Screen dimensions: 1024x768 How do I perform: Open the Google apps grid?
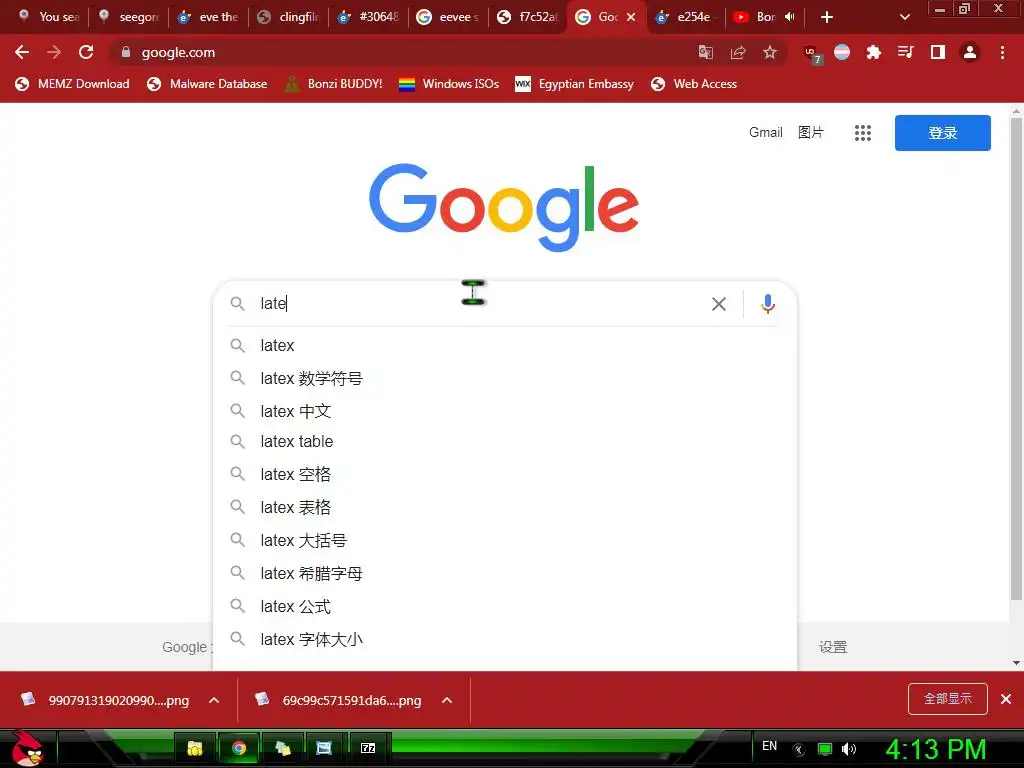coord(863,133)
